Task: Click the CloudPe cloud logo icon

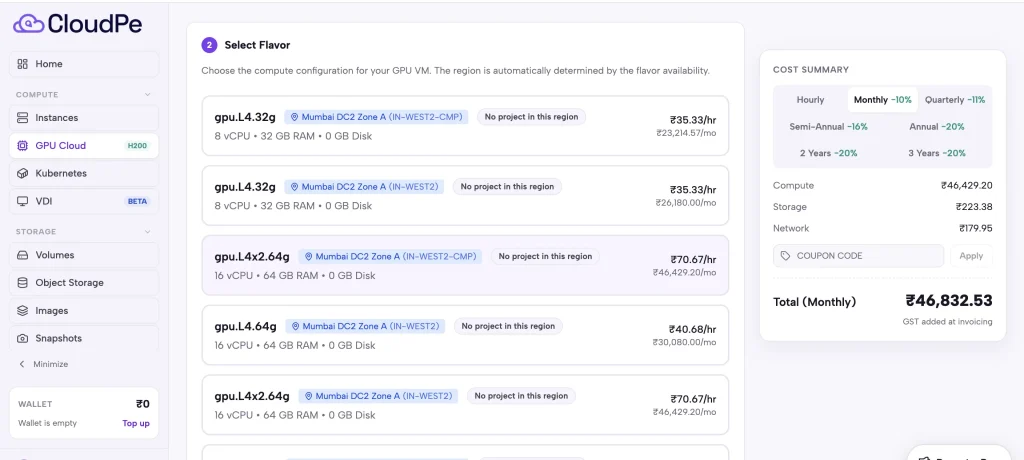Action: 29,24
